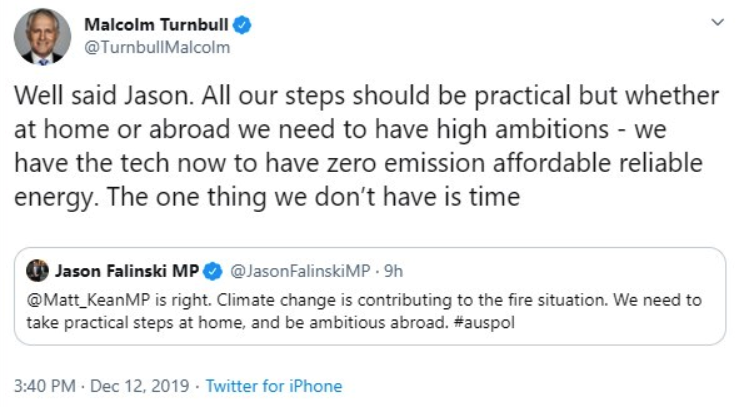Click the @JasonFalinskiMP handle
742x407 pixels.
pos(297,270)
